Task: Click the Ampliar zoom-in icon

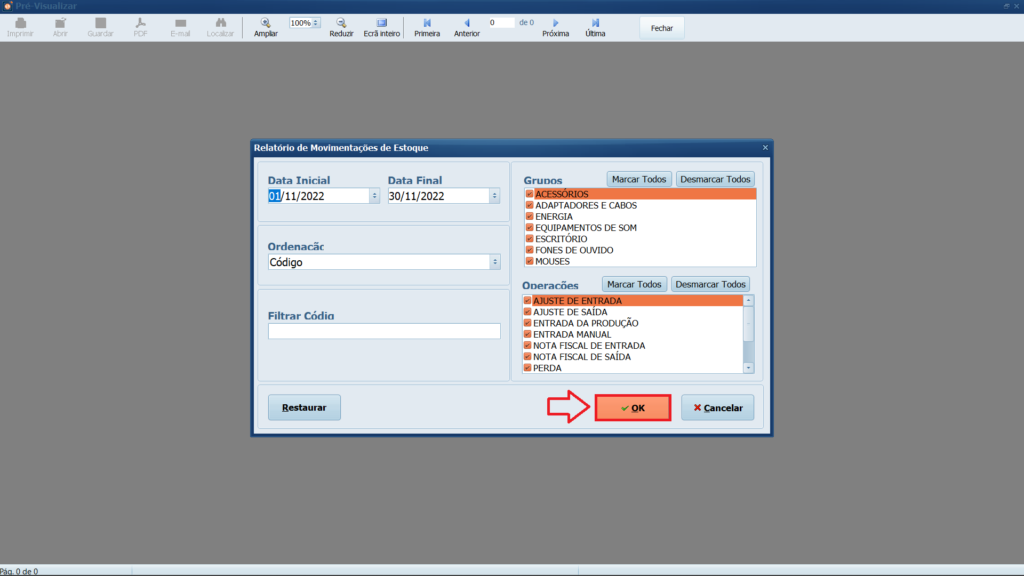Action: tap(266, 22)
